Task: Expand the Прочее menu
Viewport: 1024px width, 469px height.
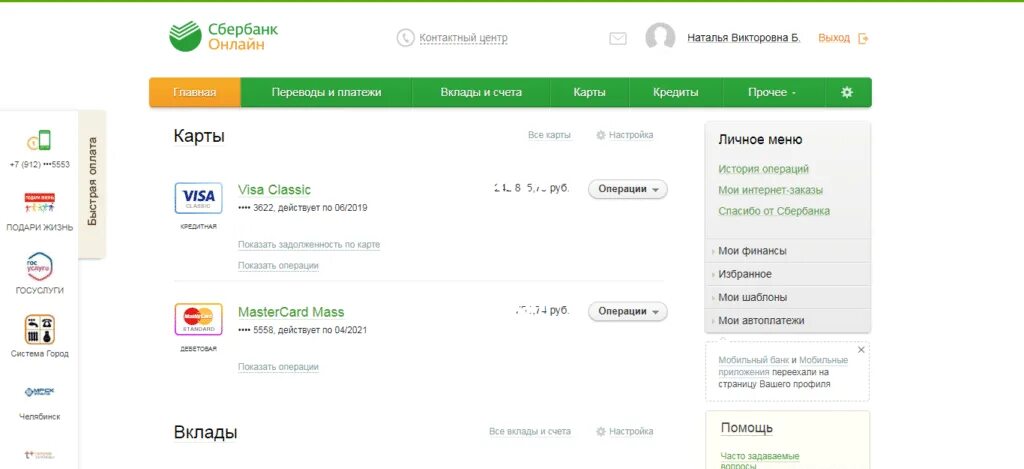Action: [x=773, y=92]
